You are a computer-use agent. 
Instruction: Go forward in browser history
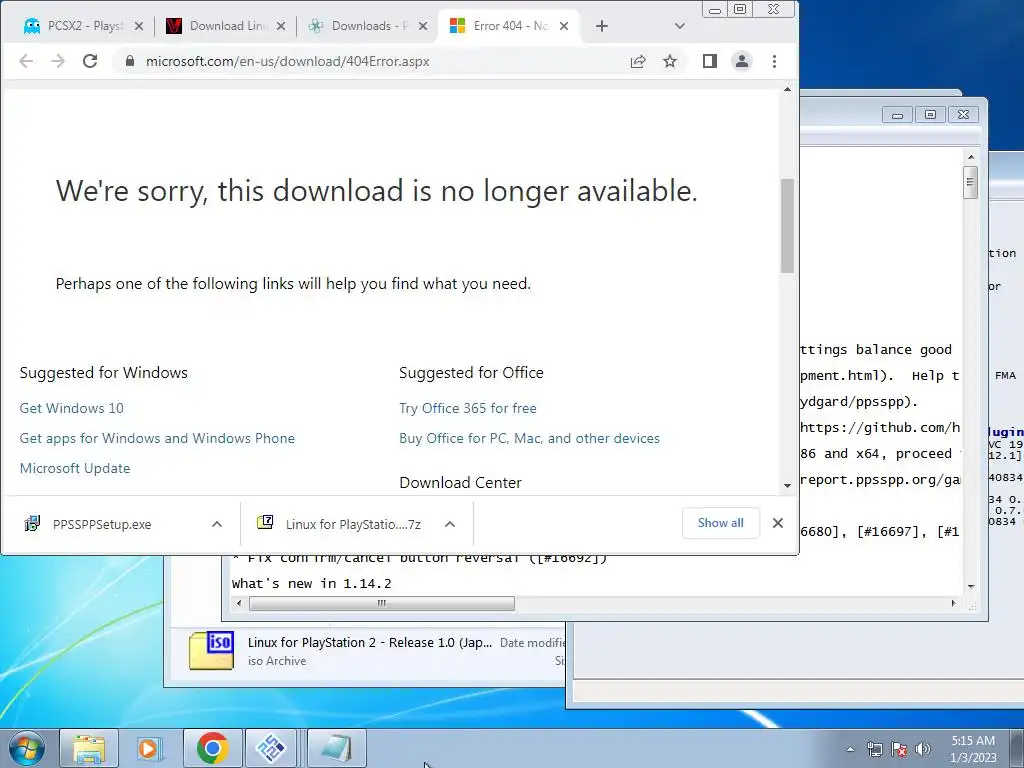click(x=58, y=61)
